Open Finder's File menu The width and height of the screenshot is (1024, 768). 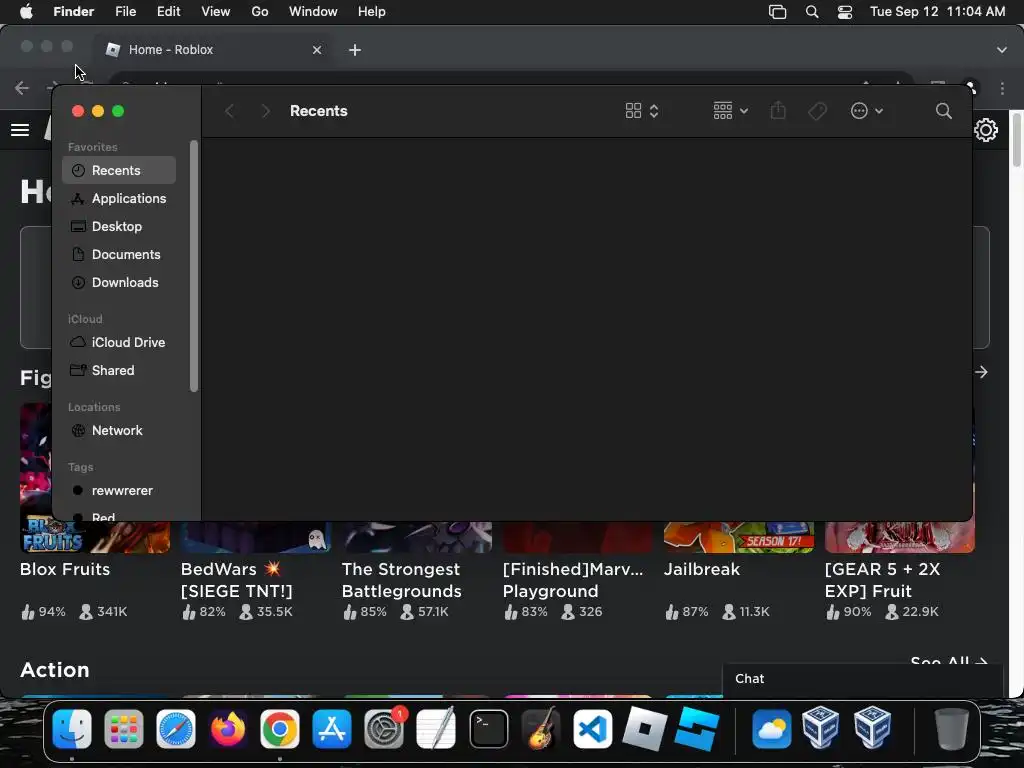click(125, 12)
